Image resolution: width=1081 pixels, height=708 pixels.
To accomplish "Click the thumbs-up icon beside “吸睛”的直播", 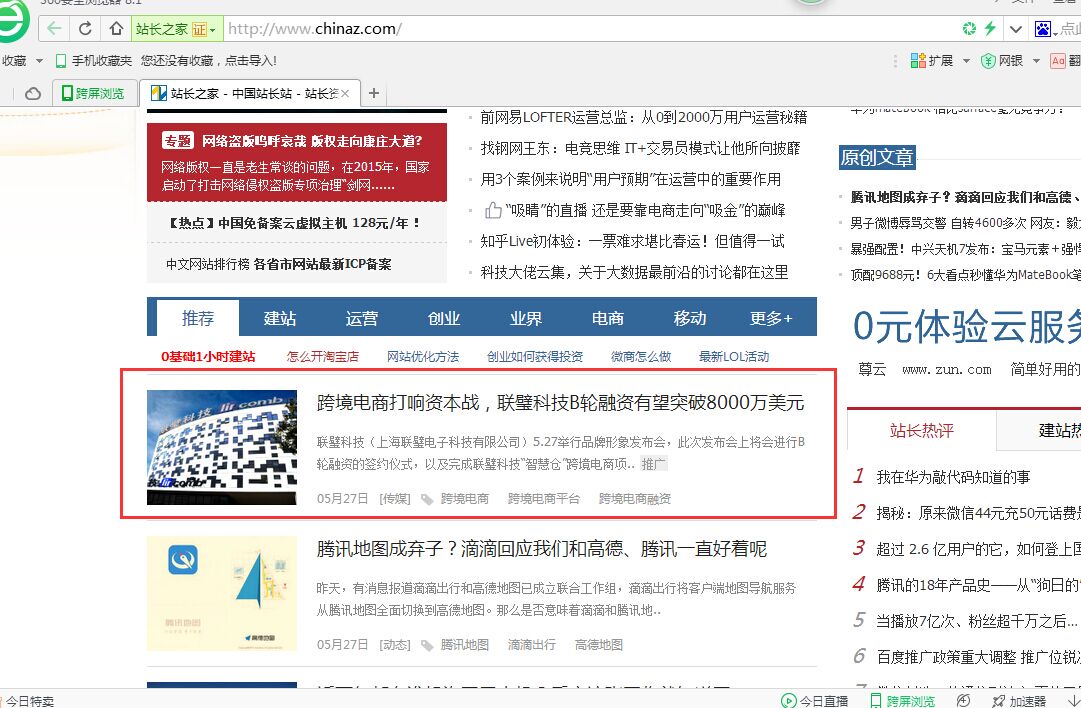I will tap(493, 210).
